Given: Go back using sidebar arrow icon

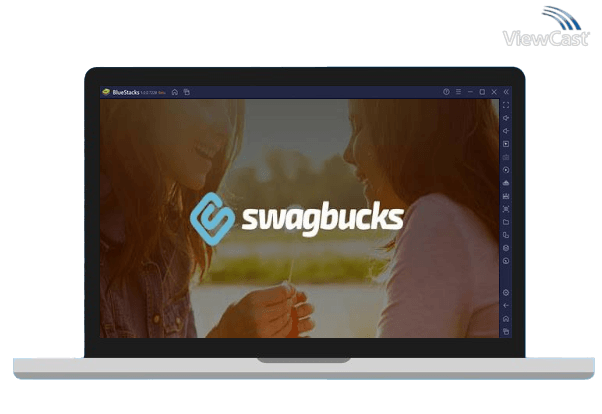Looking at the screenshot, I should [506, 306].
